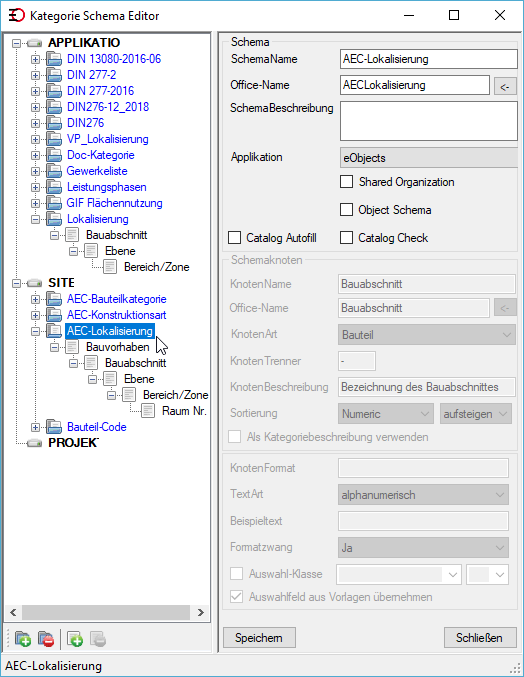Screen dimensions: 524x677
Task: Toggle Als Kategoriebeschreibung verwenden checkbox
Action: coord(234,437)
